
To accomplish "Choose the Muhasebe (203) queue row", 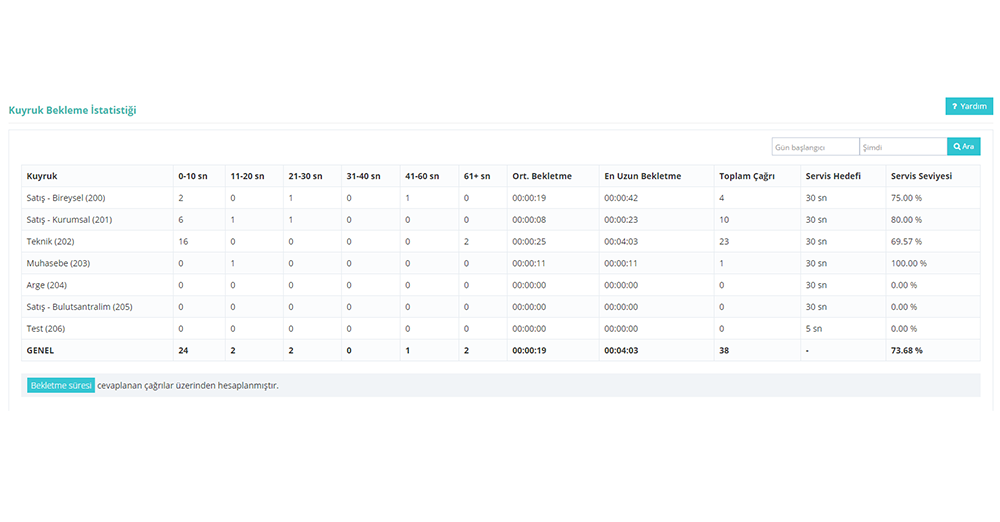I will pyautogui.click(x=58, y=263).
